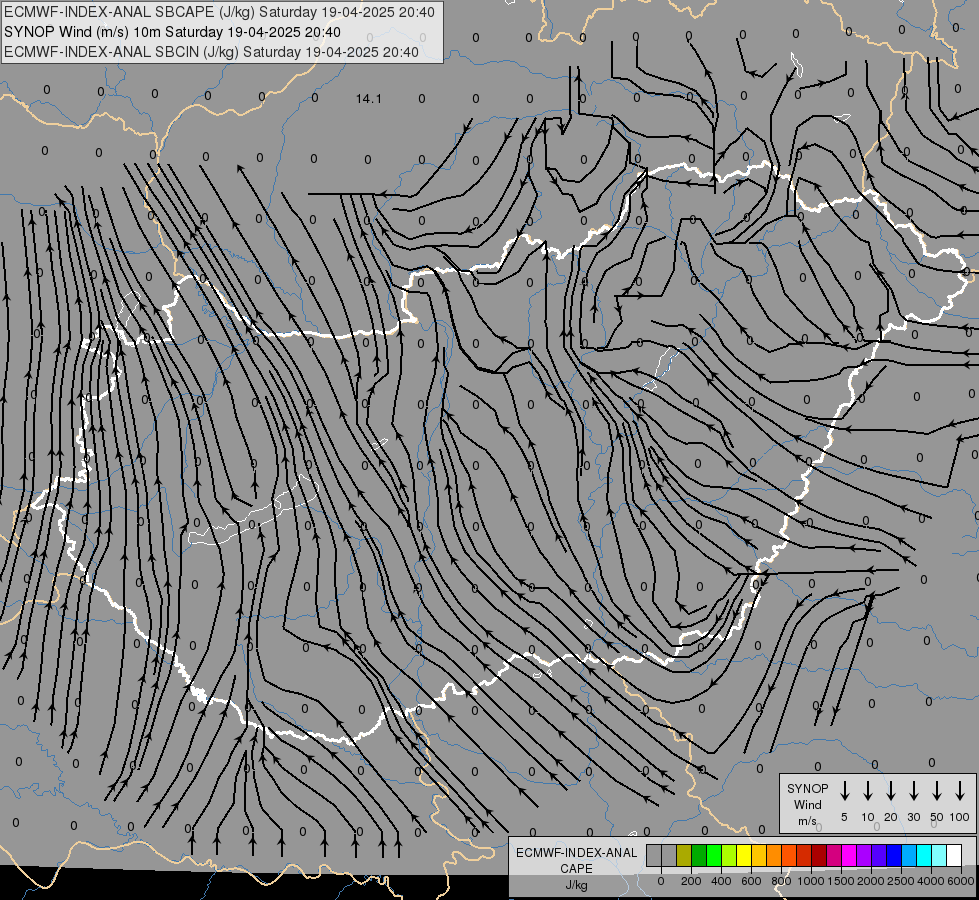Click the wind legend arrow above 50
This screenshot has width=979, height=900.
937,791
